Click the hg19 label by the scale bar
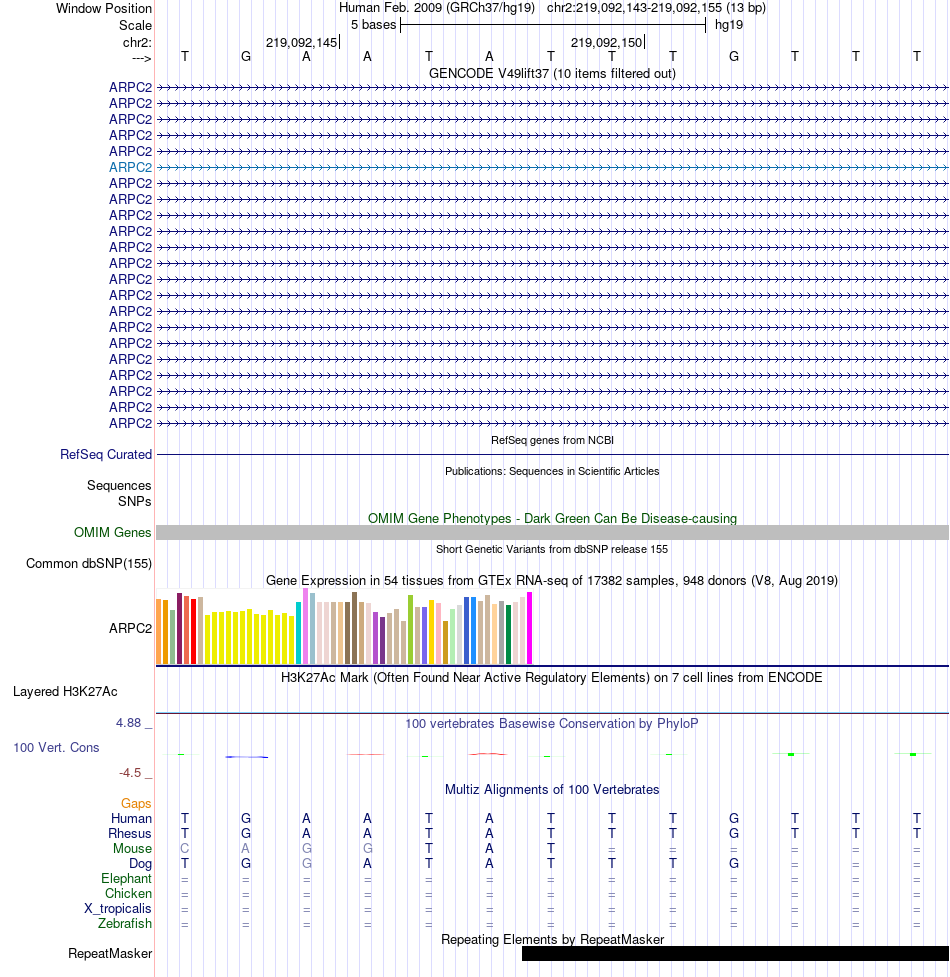950x977 pixels. coord(729,25)
